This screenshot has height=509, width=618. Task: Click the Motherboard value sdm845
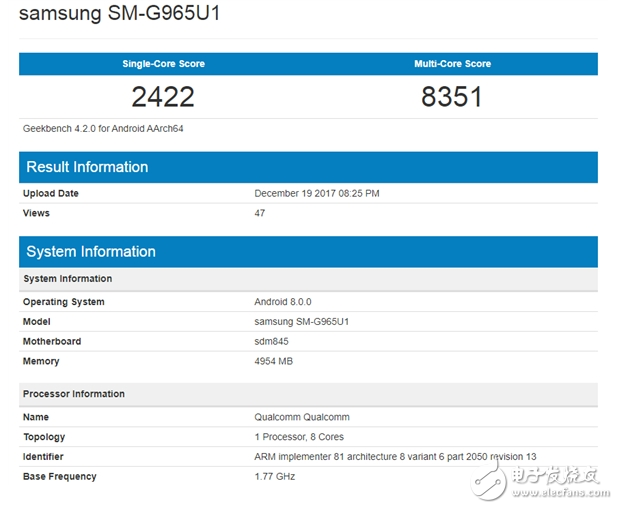tap(271, 341)
